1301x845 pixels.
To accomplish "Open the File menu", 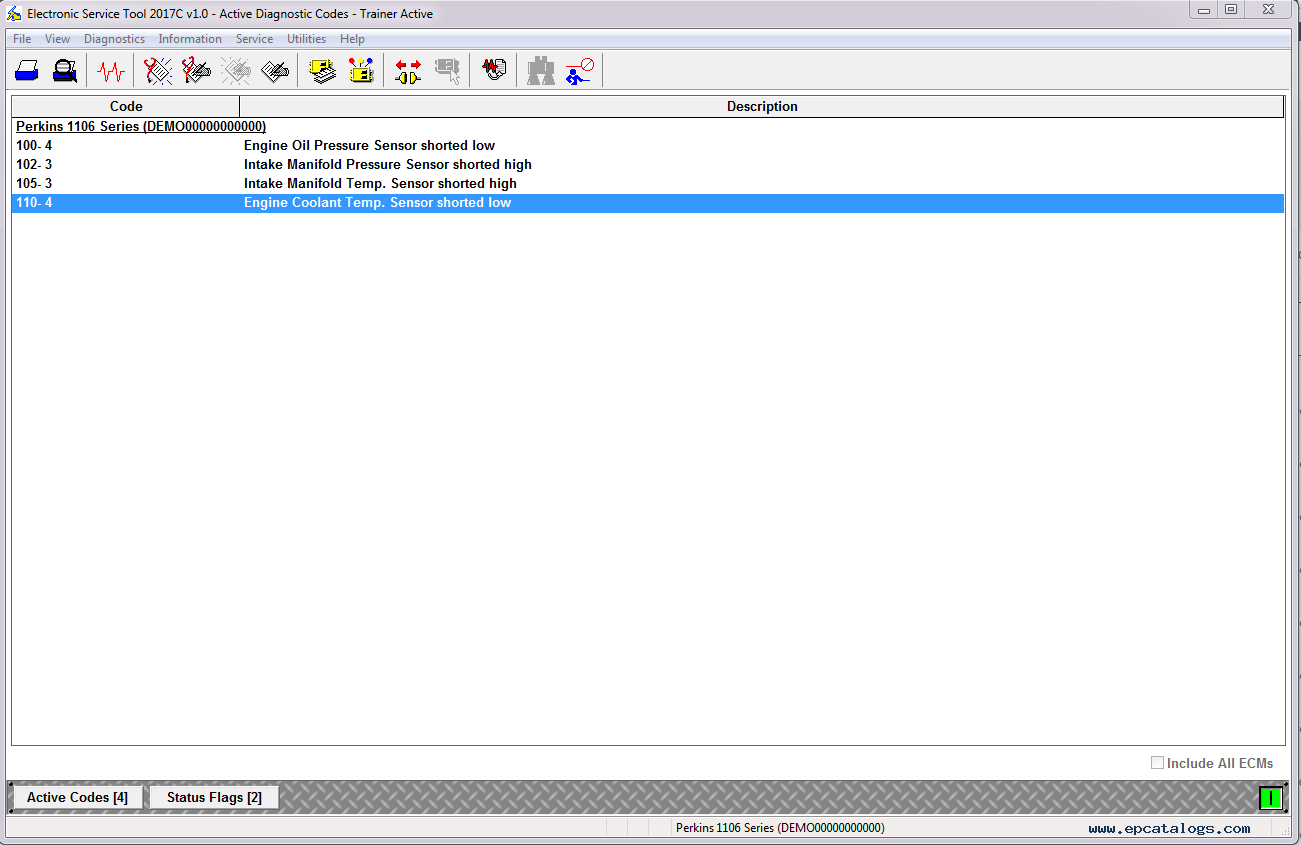I will 22,39.
